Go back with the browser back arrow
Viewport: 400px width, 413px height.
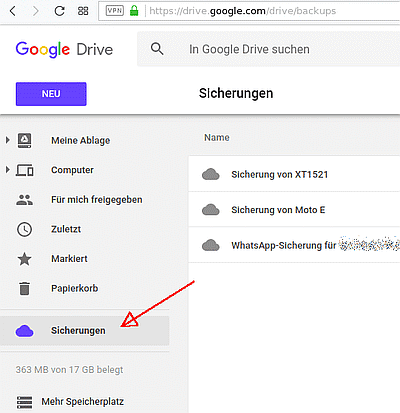13,11
